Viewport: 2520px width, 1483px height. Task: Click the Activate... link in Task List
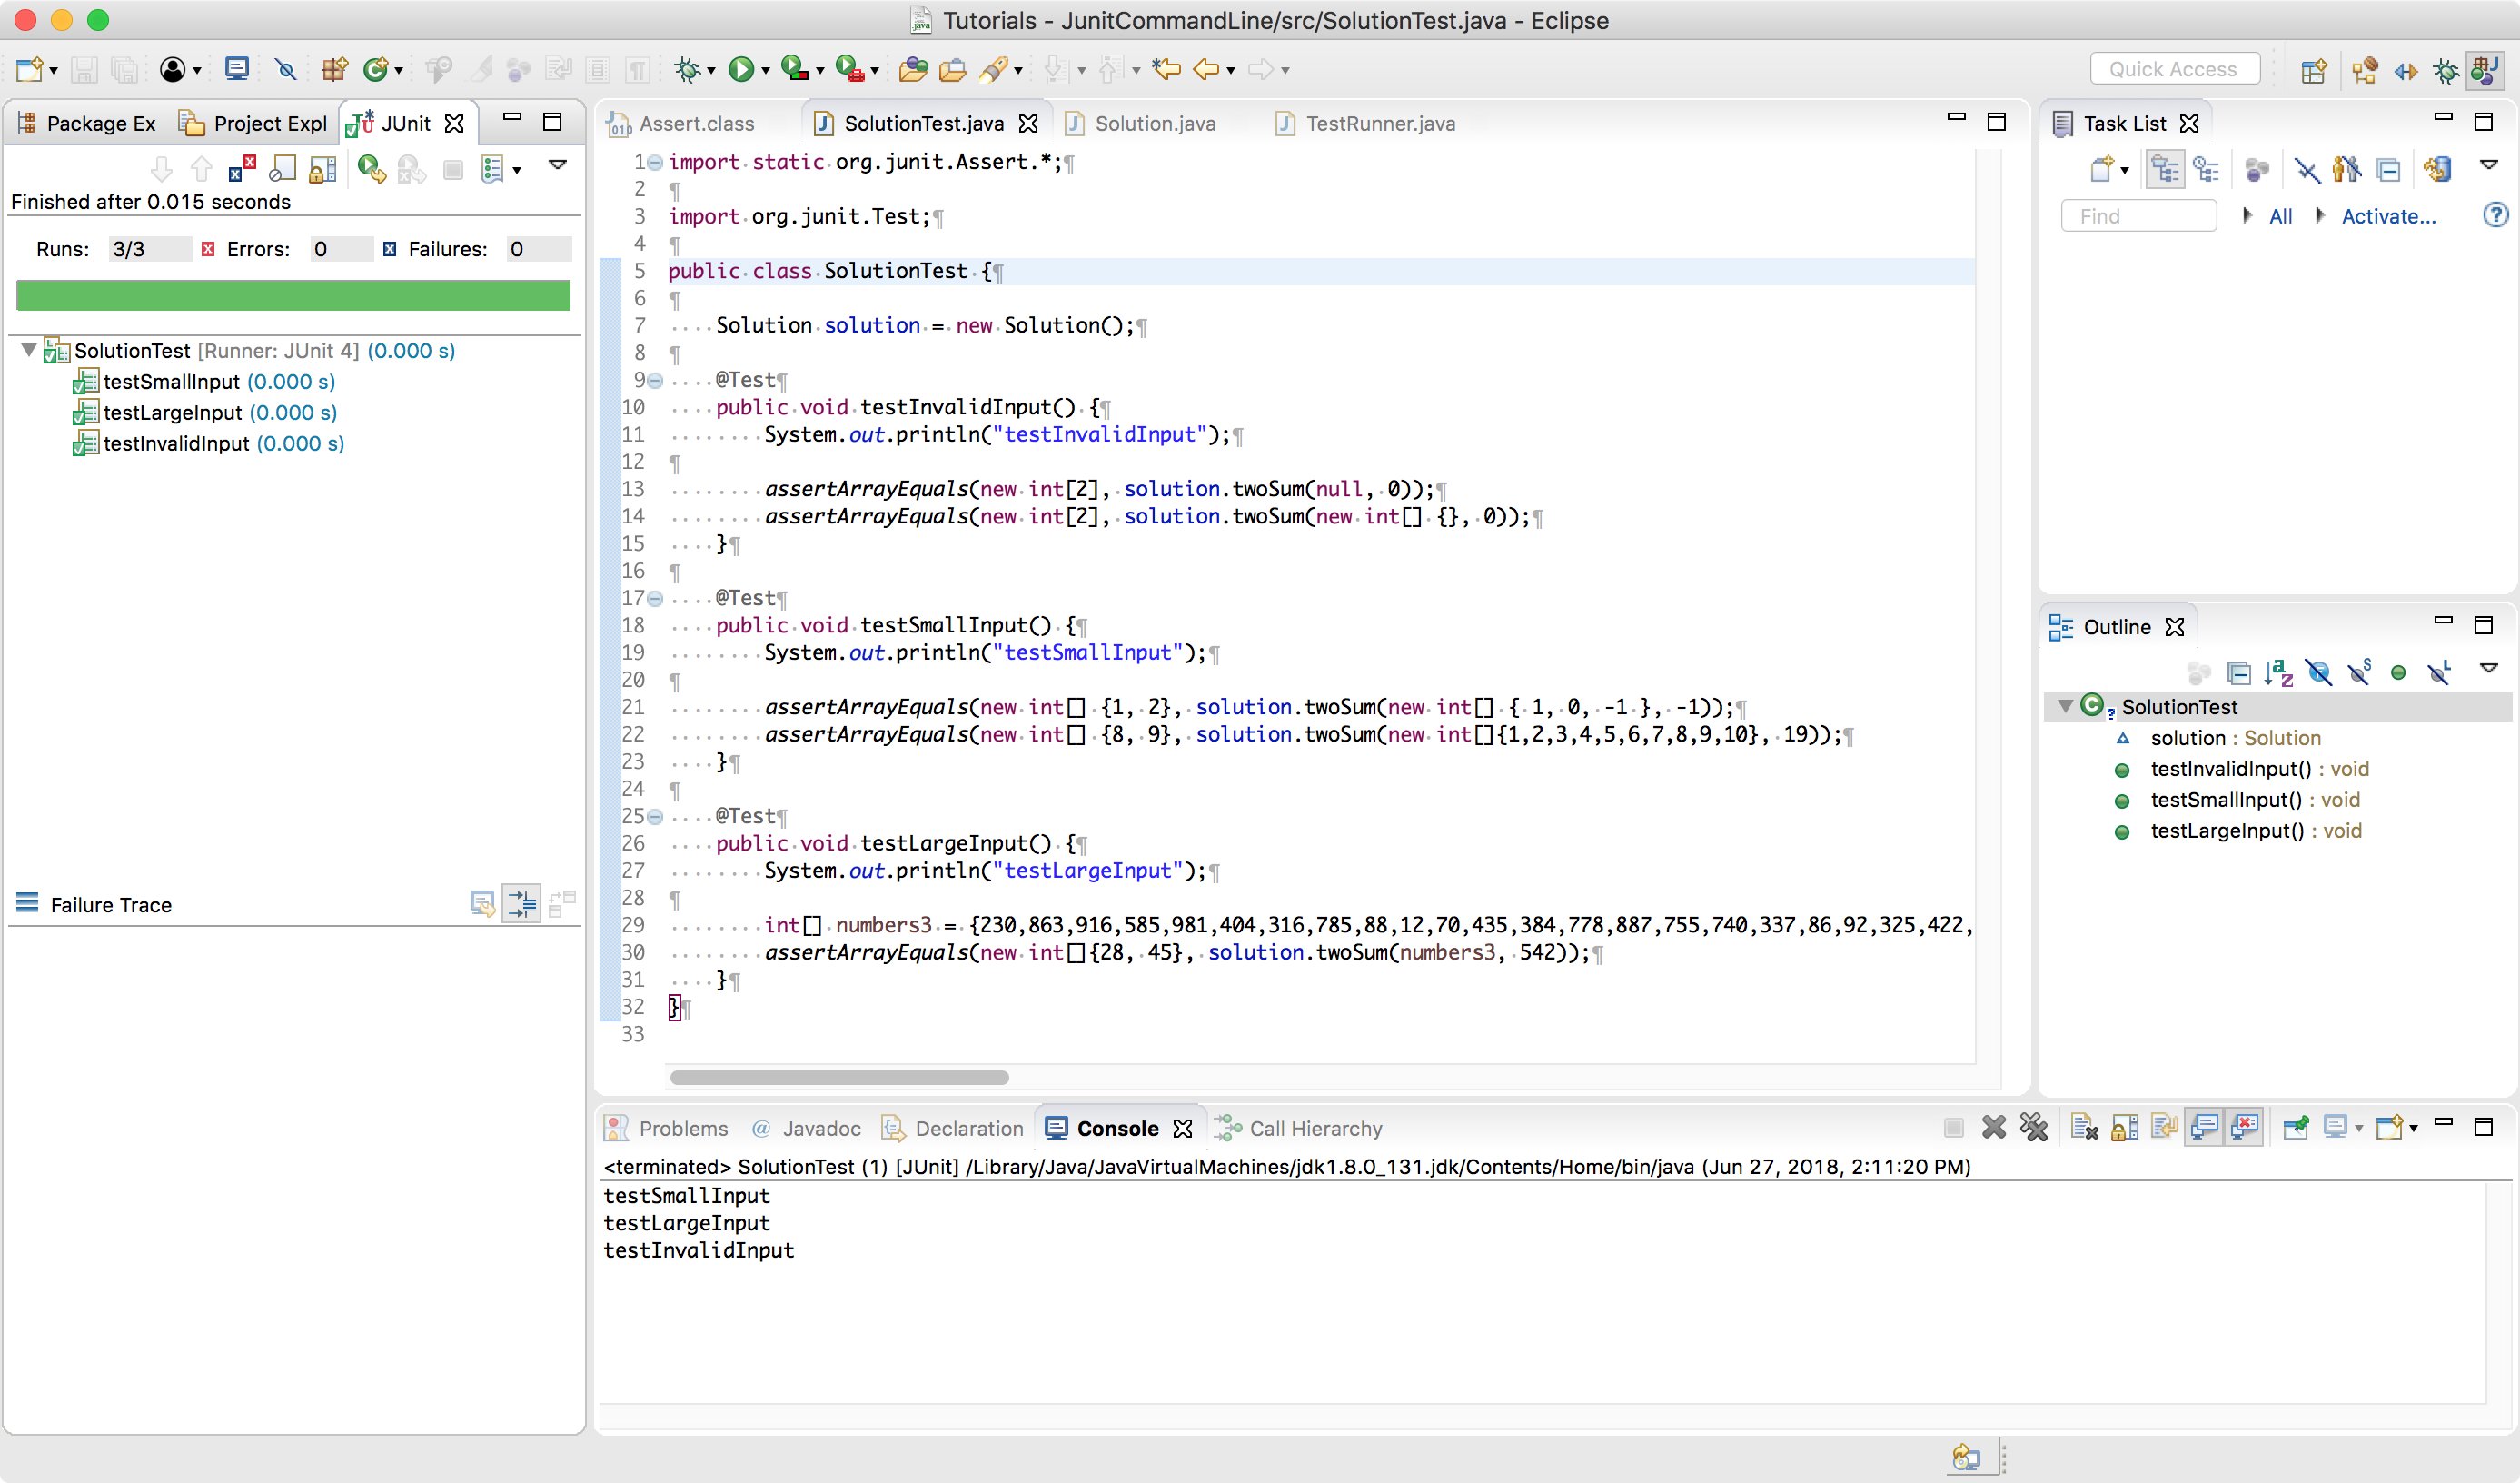2389,216
